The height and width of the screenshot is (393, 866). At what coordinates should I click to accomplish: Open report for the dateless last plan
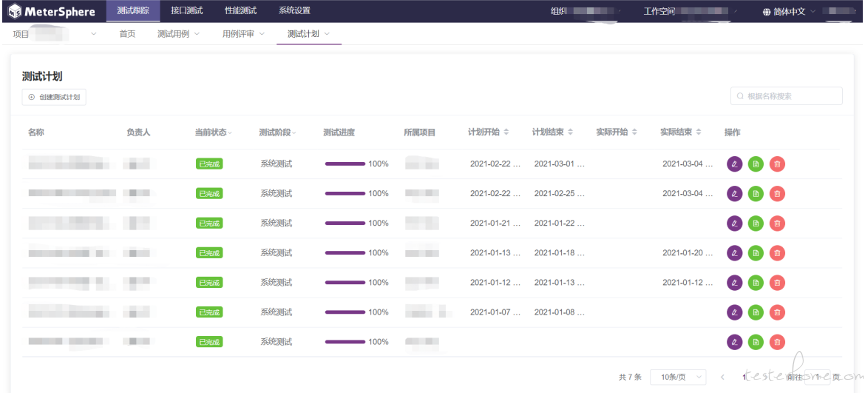(x=756, y=342)
